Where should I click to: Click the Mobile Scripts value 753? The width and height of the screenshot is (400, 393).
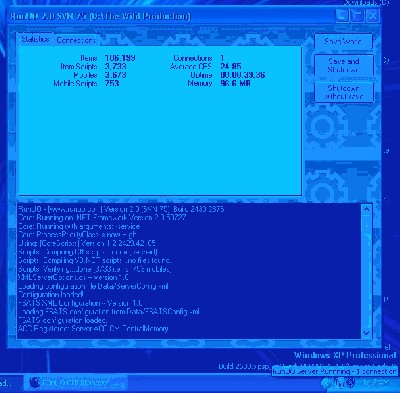[x=112, y=83]
